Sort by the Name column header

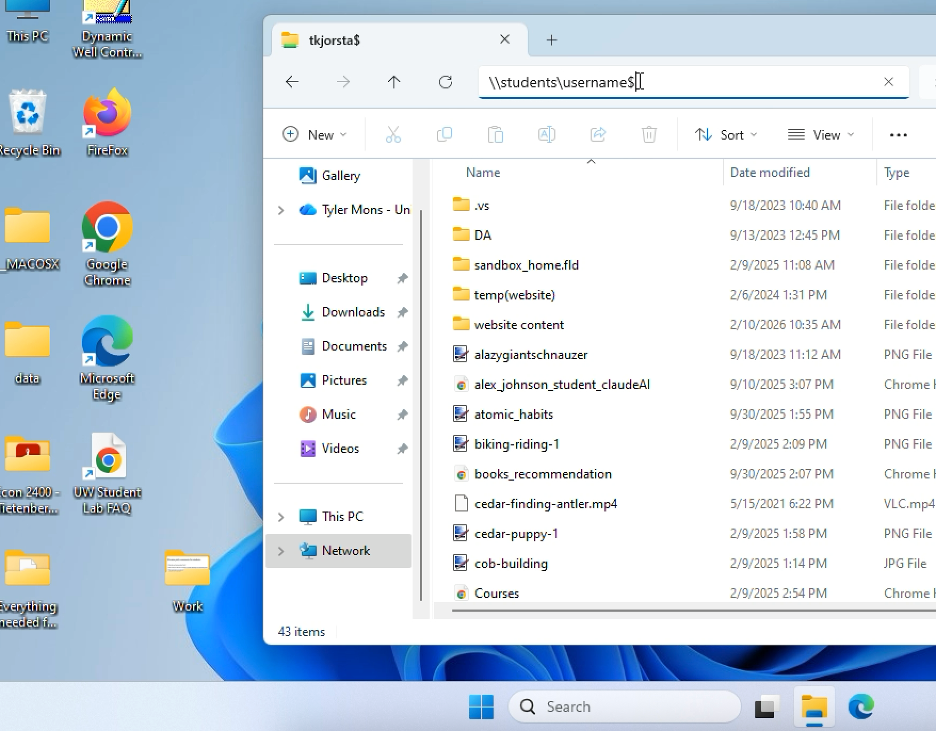click(484, 173)
